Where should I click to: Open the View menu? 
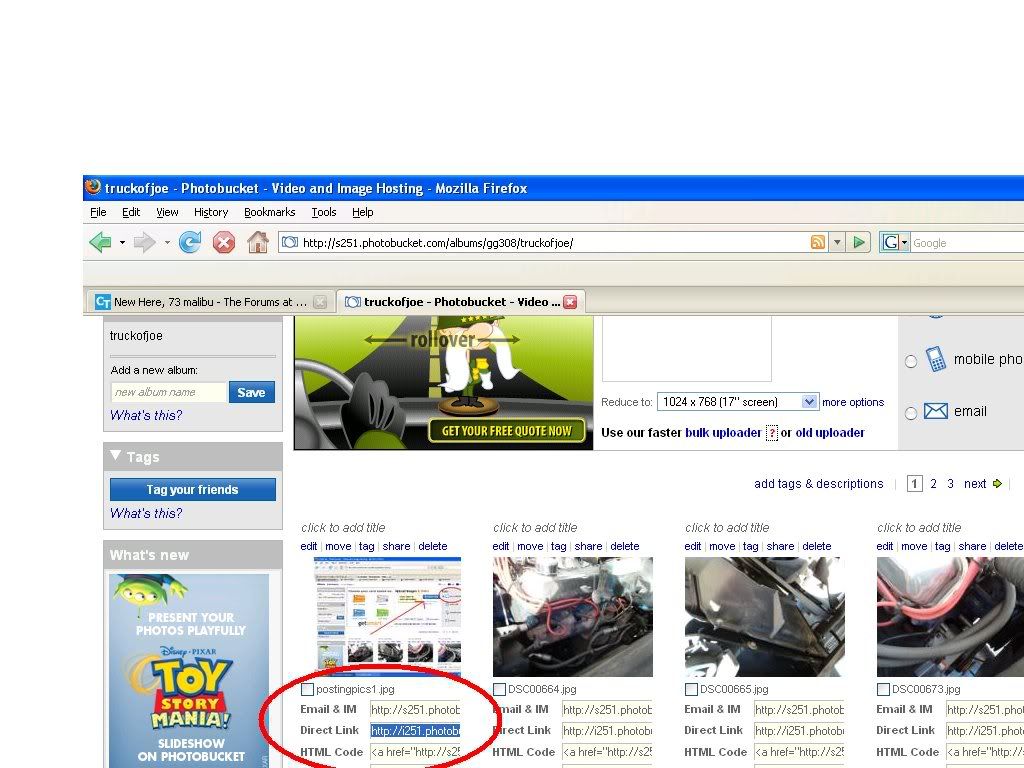click(167, 212)
